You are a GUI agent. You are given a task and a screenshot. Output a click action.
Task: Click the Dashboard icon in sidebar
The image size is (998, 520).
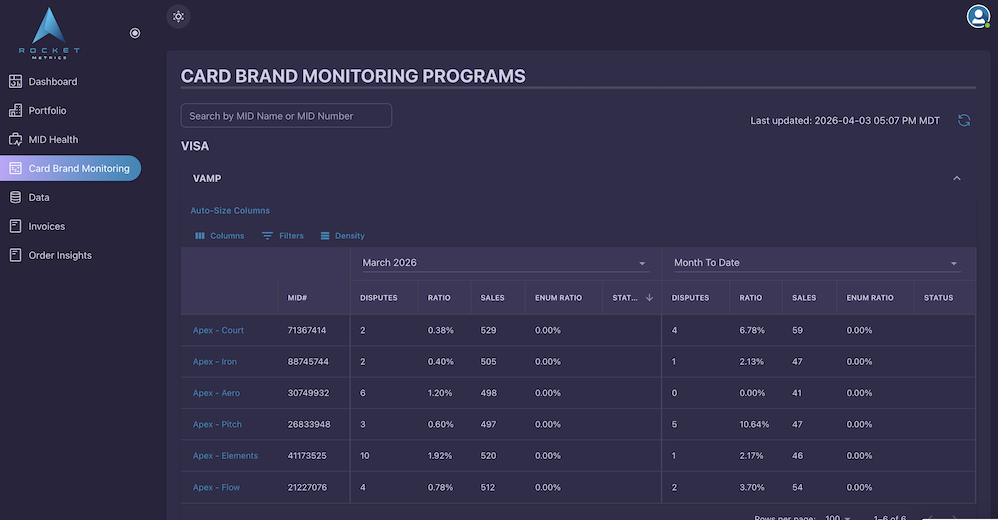(15, 82)
